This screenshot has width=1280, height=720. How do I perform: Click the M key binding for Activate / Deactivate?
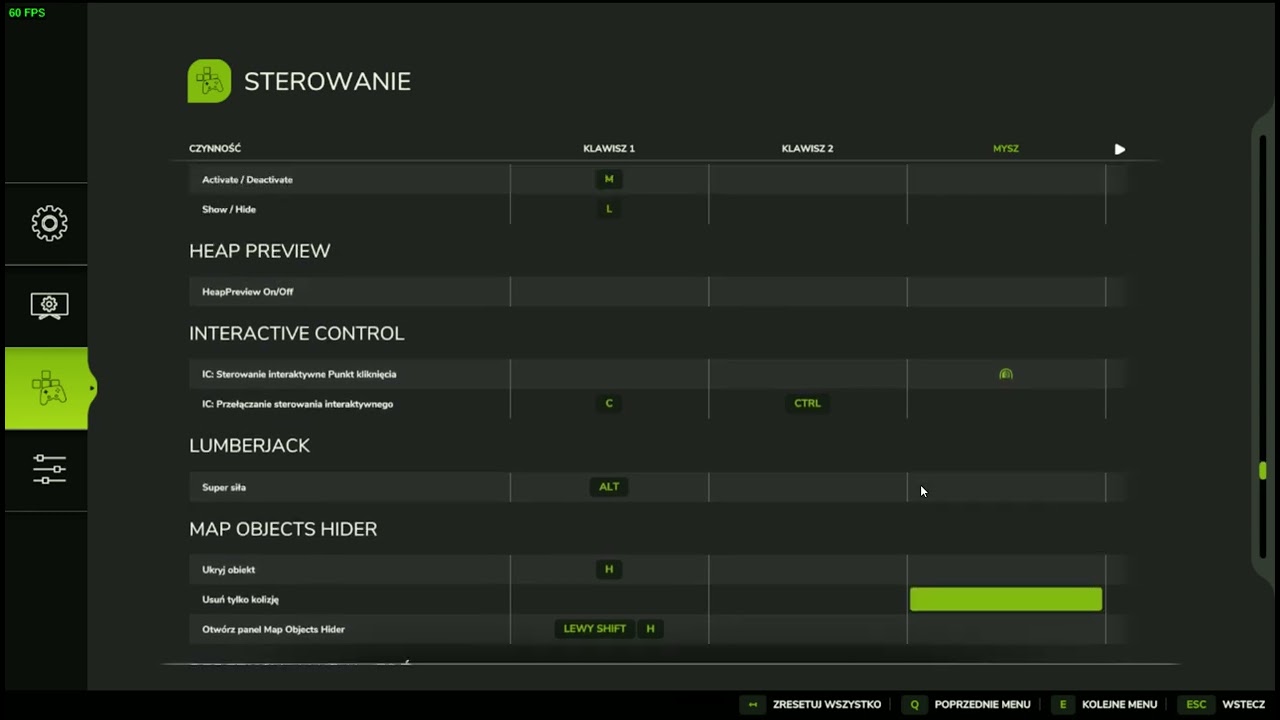click(609, 179)
